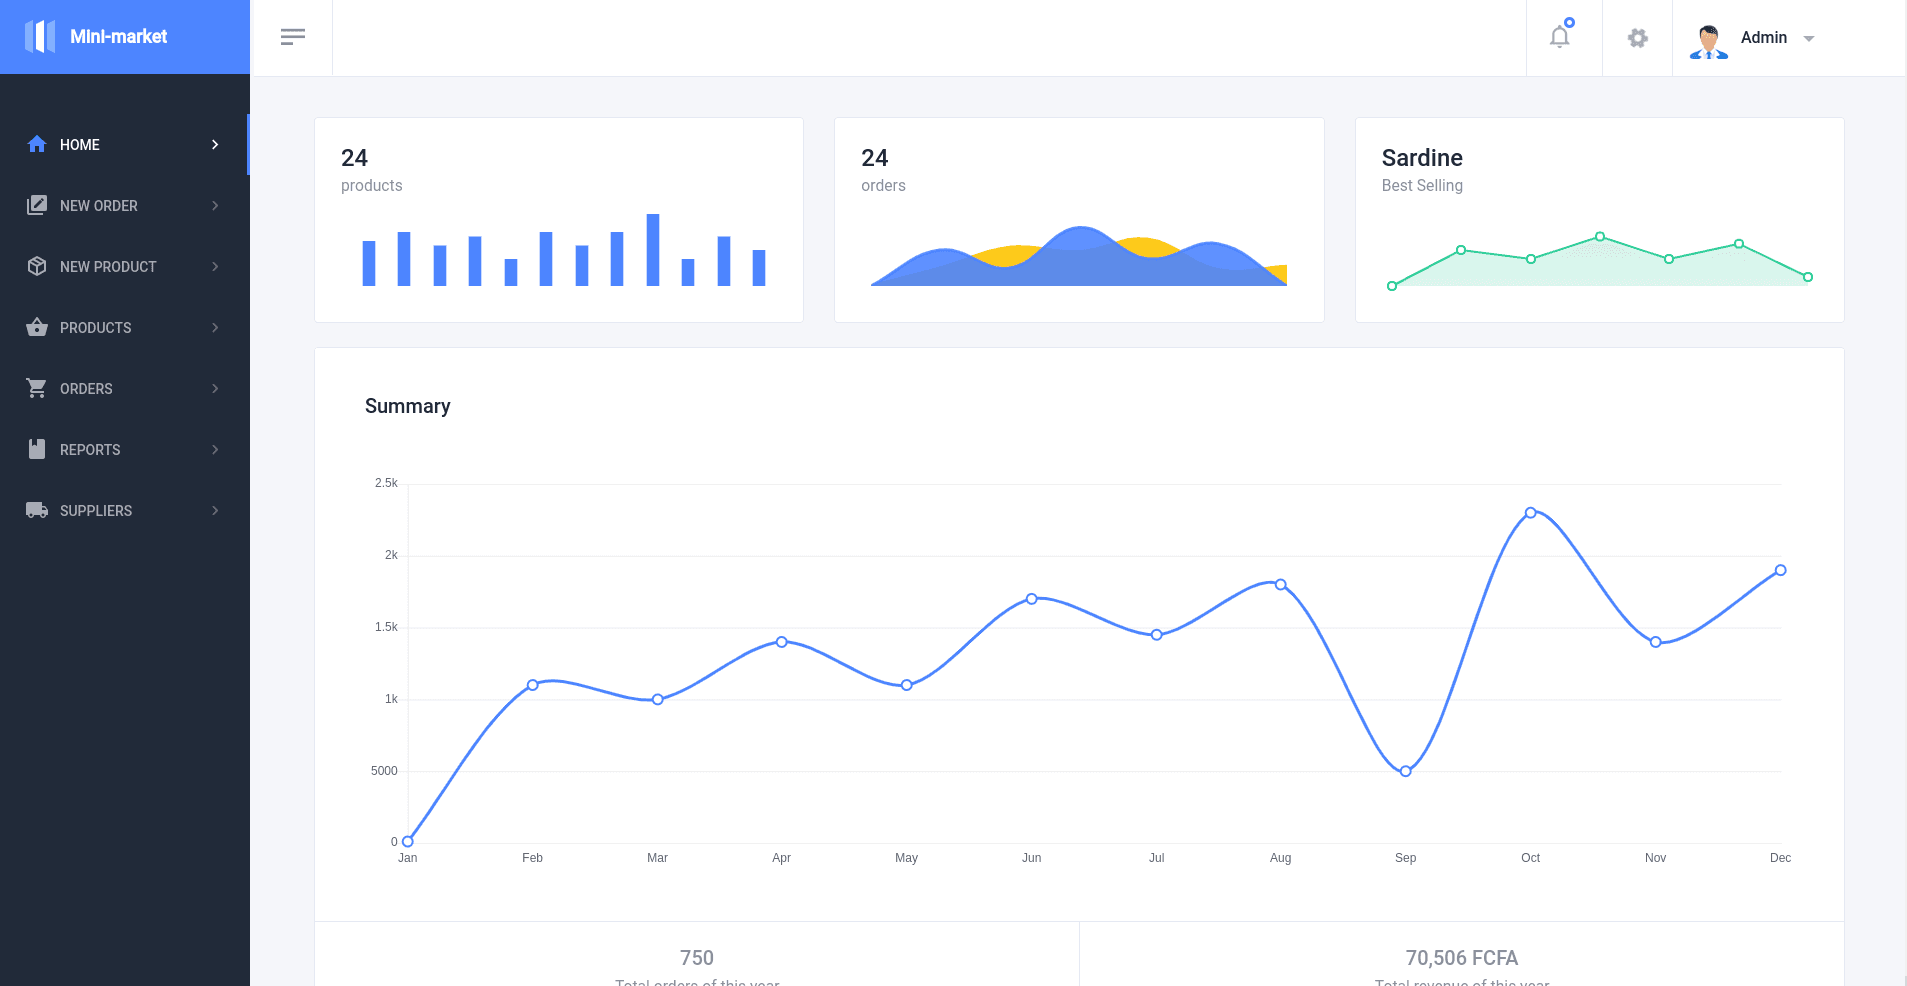The height and width of the screenshot is (986, 1907).
Task: Expand the Orders chevron arrow
Action: 215,389
